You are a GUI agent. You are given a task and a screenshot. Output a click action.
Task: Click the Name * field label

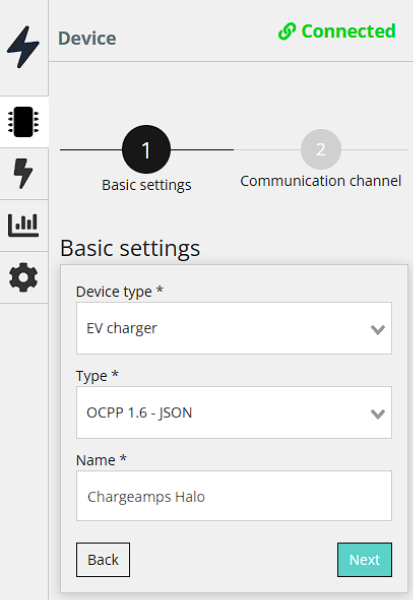pyautogui.click(x=101, y=460)
